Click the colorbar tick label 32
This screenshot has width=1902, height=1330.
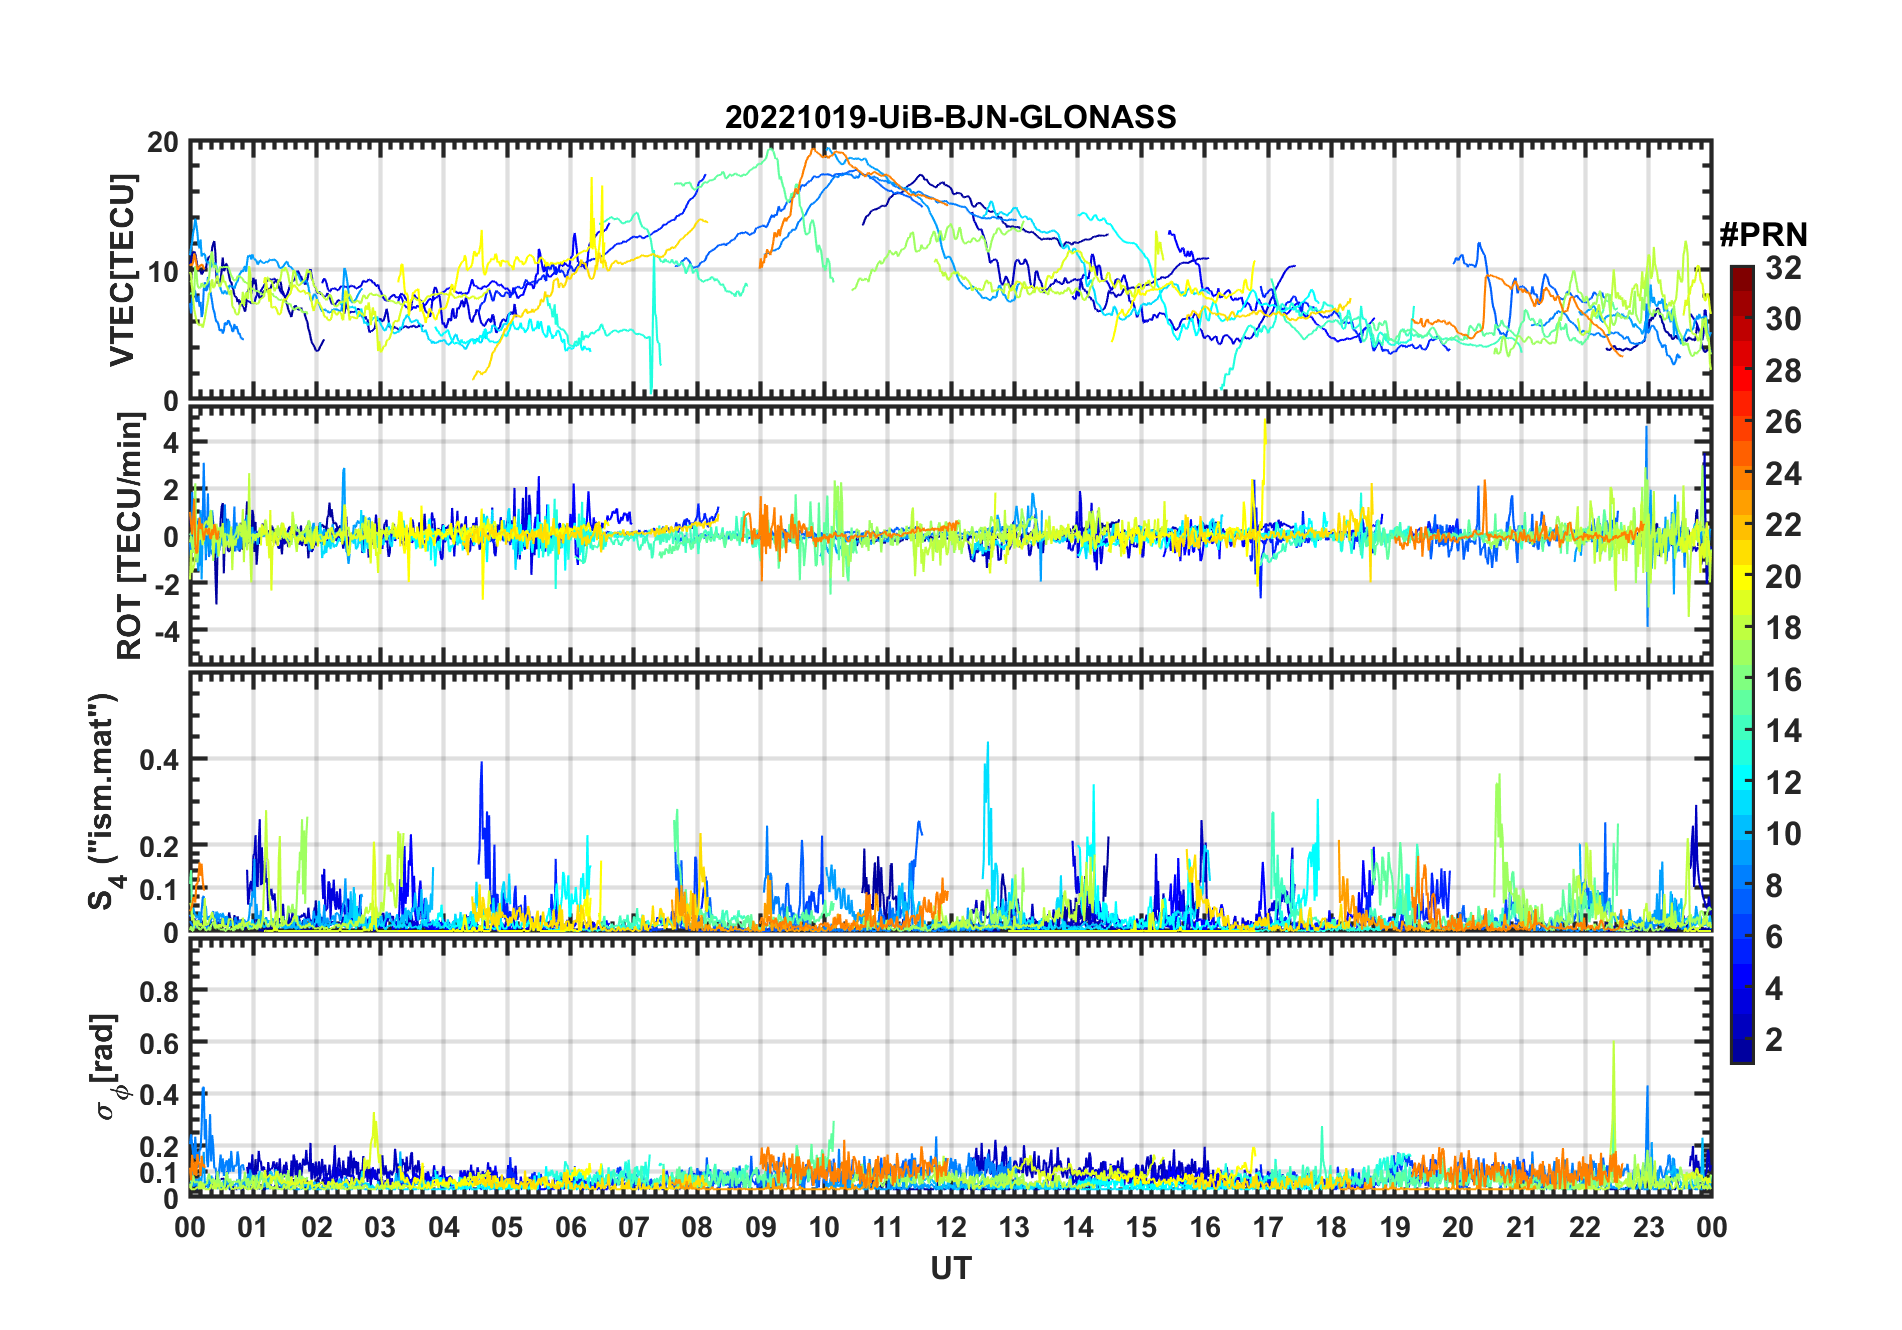coord(1783,268)
